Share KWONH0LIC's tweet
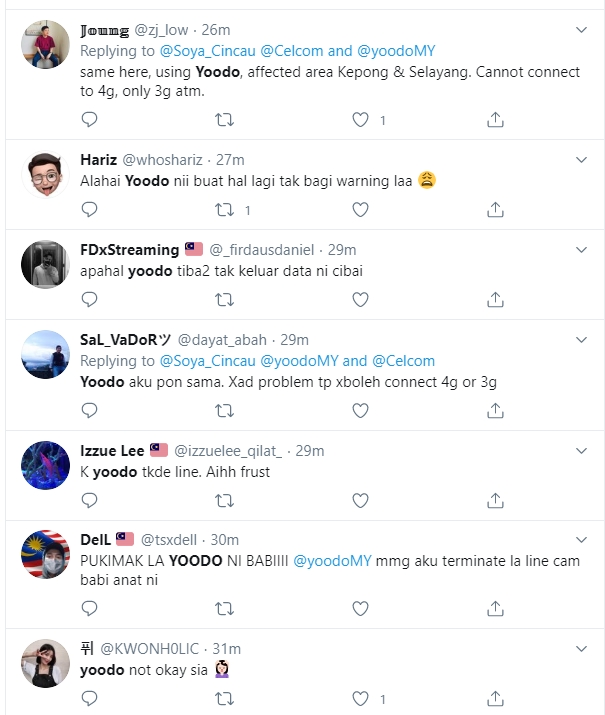The width and height of the screenshot is (605, 715). [495, 699]
